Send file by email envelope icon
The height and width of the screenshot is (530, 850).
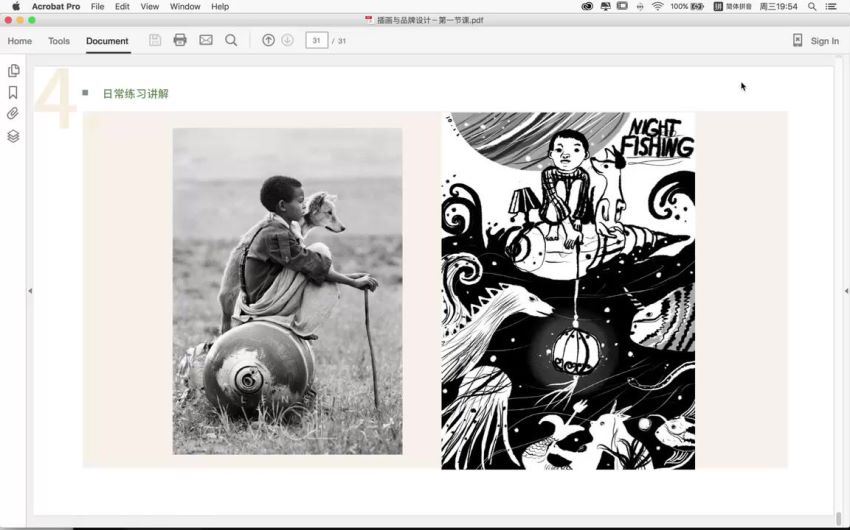[206, 40]
